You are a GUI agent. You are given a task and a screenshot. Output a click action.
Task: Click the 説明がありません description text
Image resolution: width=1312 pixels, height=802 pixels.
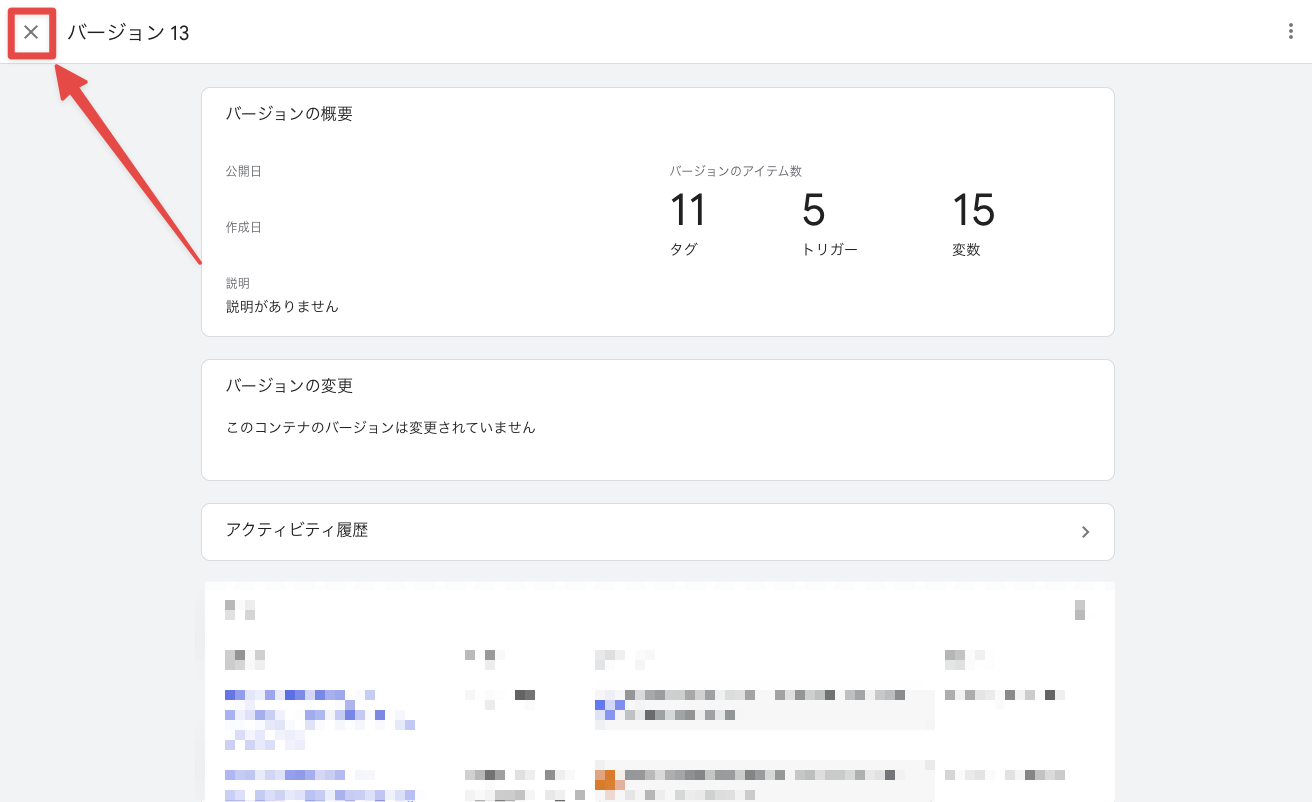point(282,307)
